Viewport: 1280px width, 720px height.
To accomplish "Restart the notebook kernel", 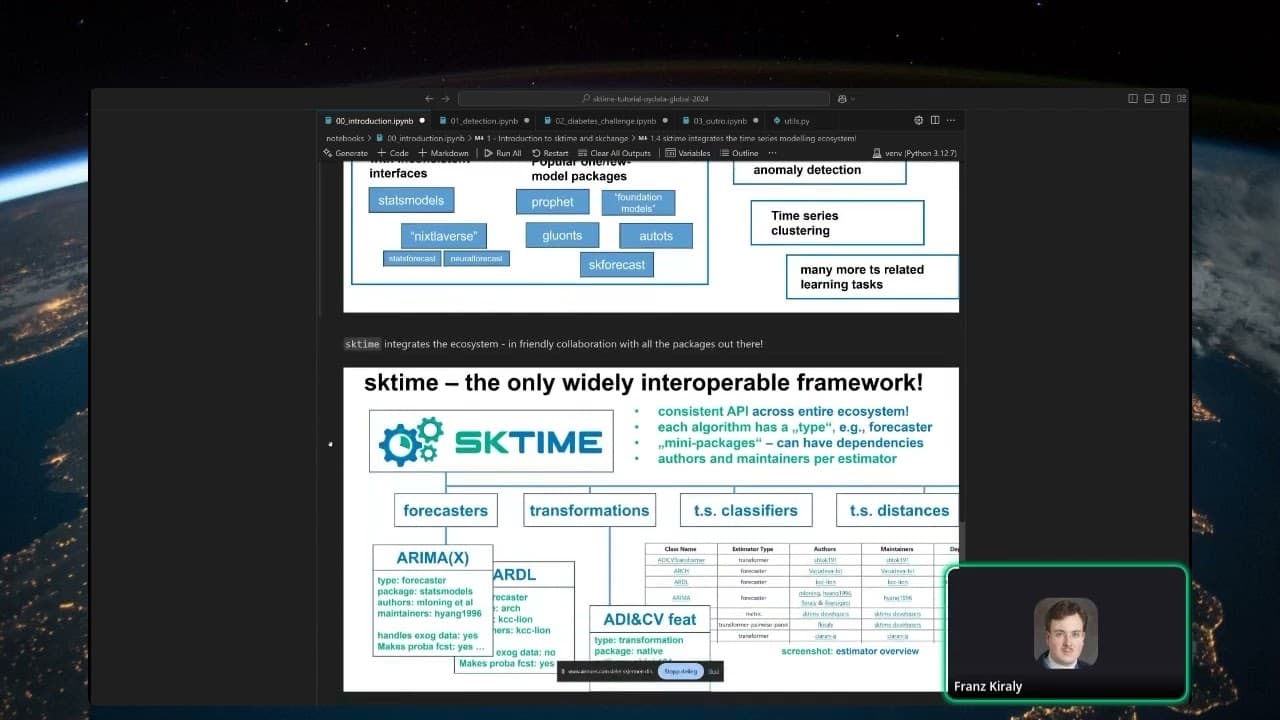I will point(550,153).
